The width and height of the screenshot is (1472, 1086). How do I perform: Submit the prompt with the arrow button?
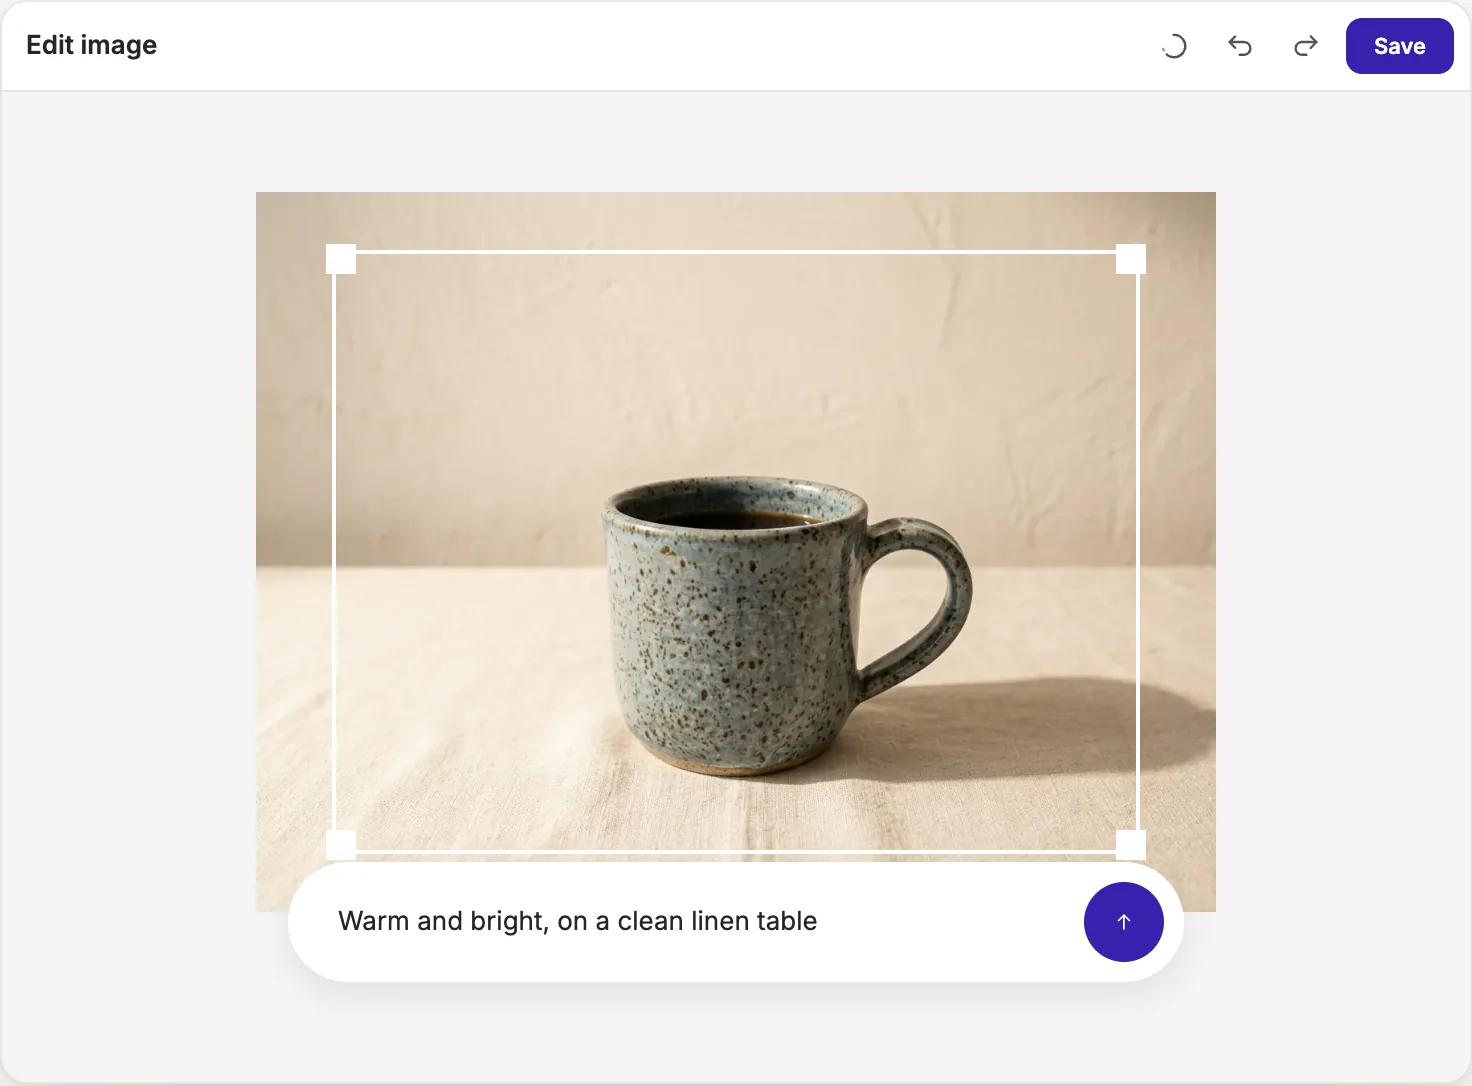tap(1124, 922)
